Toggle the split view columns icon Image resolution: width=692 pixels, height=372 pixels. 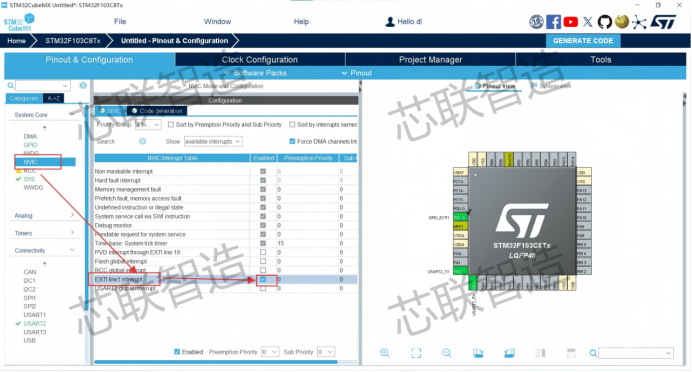point(540,353)
